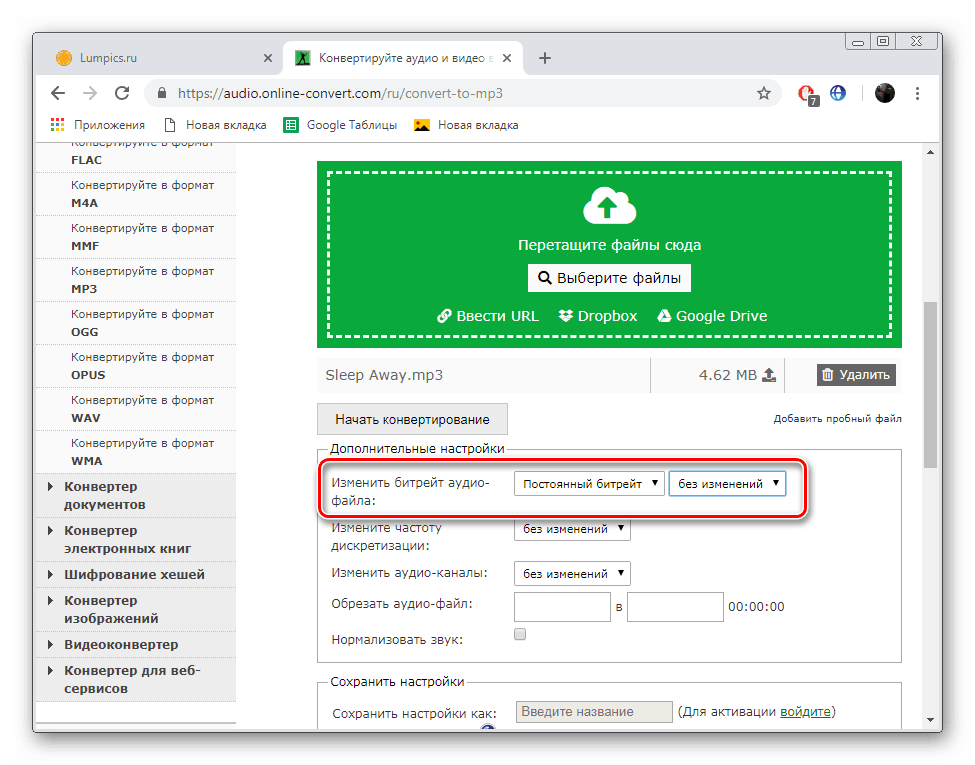Open the bitrate value без изменений dropdown
This screenshot has height=765, width=975.
coord(728,484)
